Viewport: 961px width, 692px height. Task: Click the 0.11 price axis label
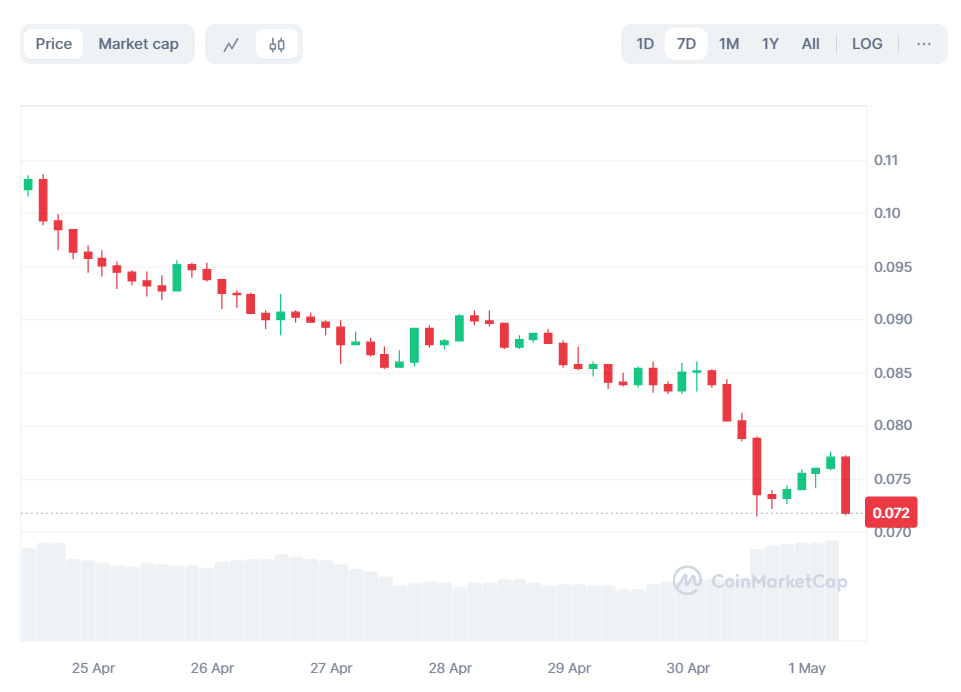pyautogui.click(x=886, y=160)
